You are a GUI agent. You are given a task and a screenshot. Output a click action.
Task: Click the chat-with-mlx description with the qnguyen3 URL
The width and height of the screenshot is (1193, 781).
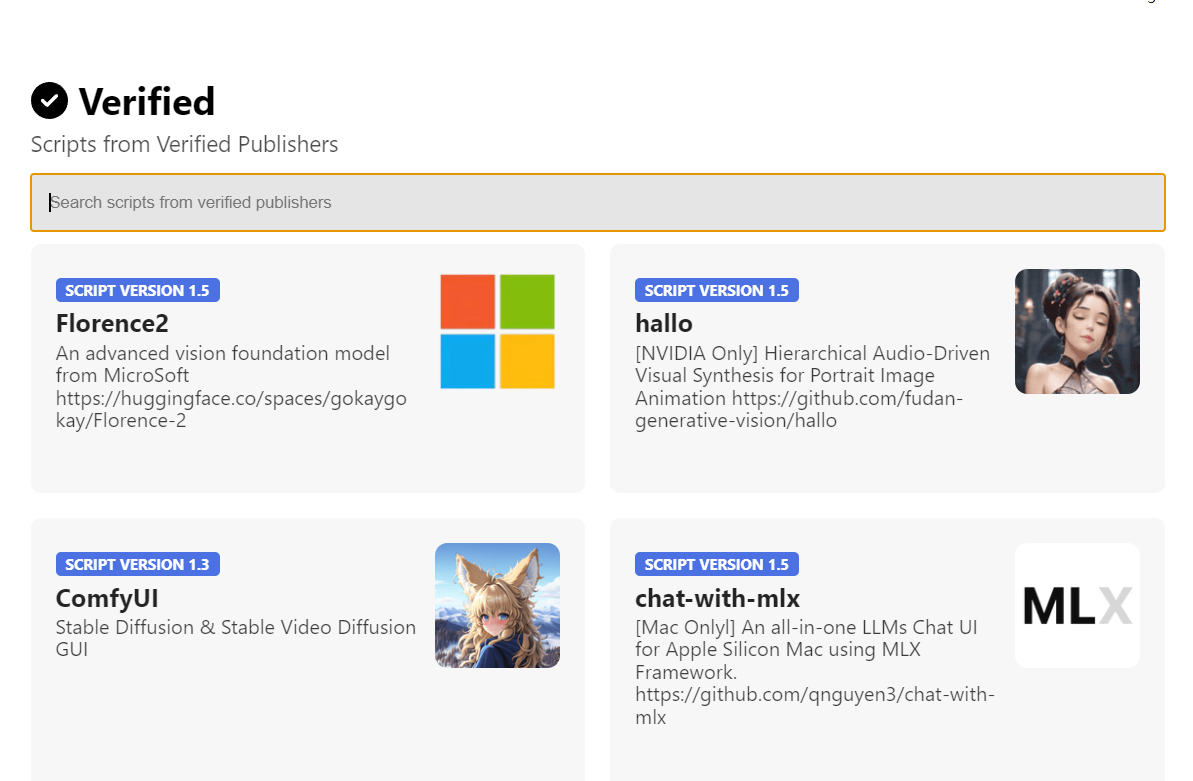[x=814, y=672]
